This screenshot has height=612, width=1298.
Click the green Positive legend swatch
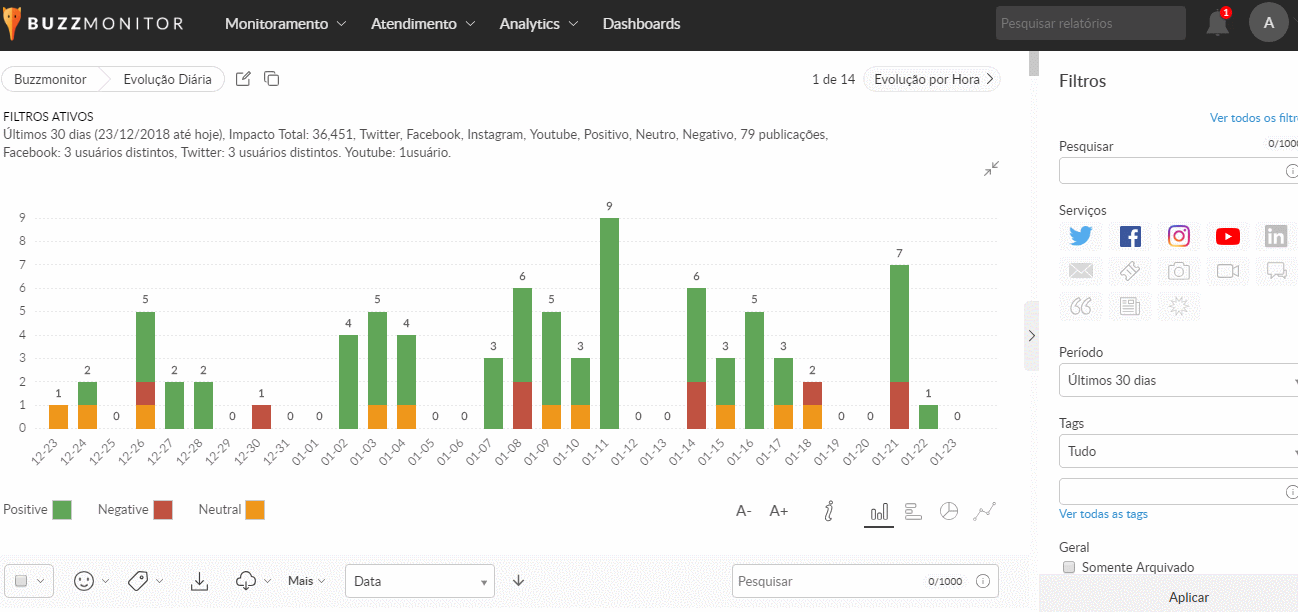coord(63,510)
